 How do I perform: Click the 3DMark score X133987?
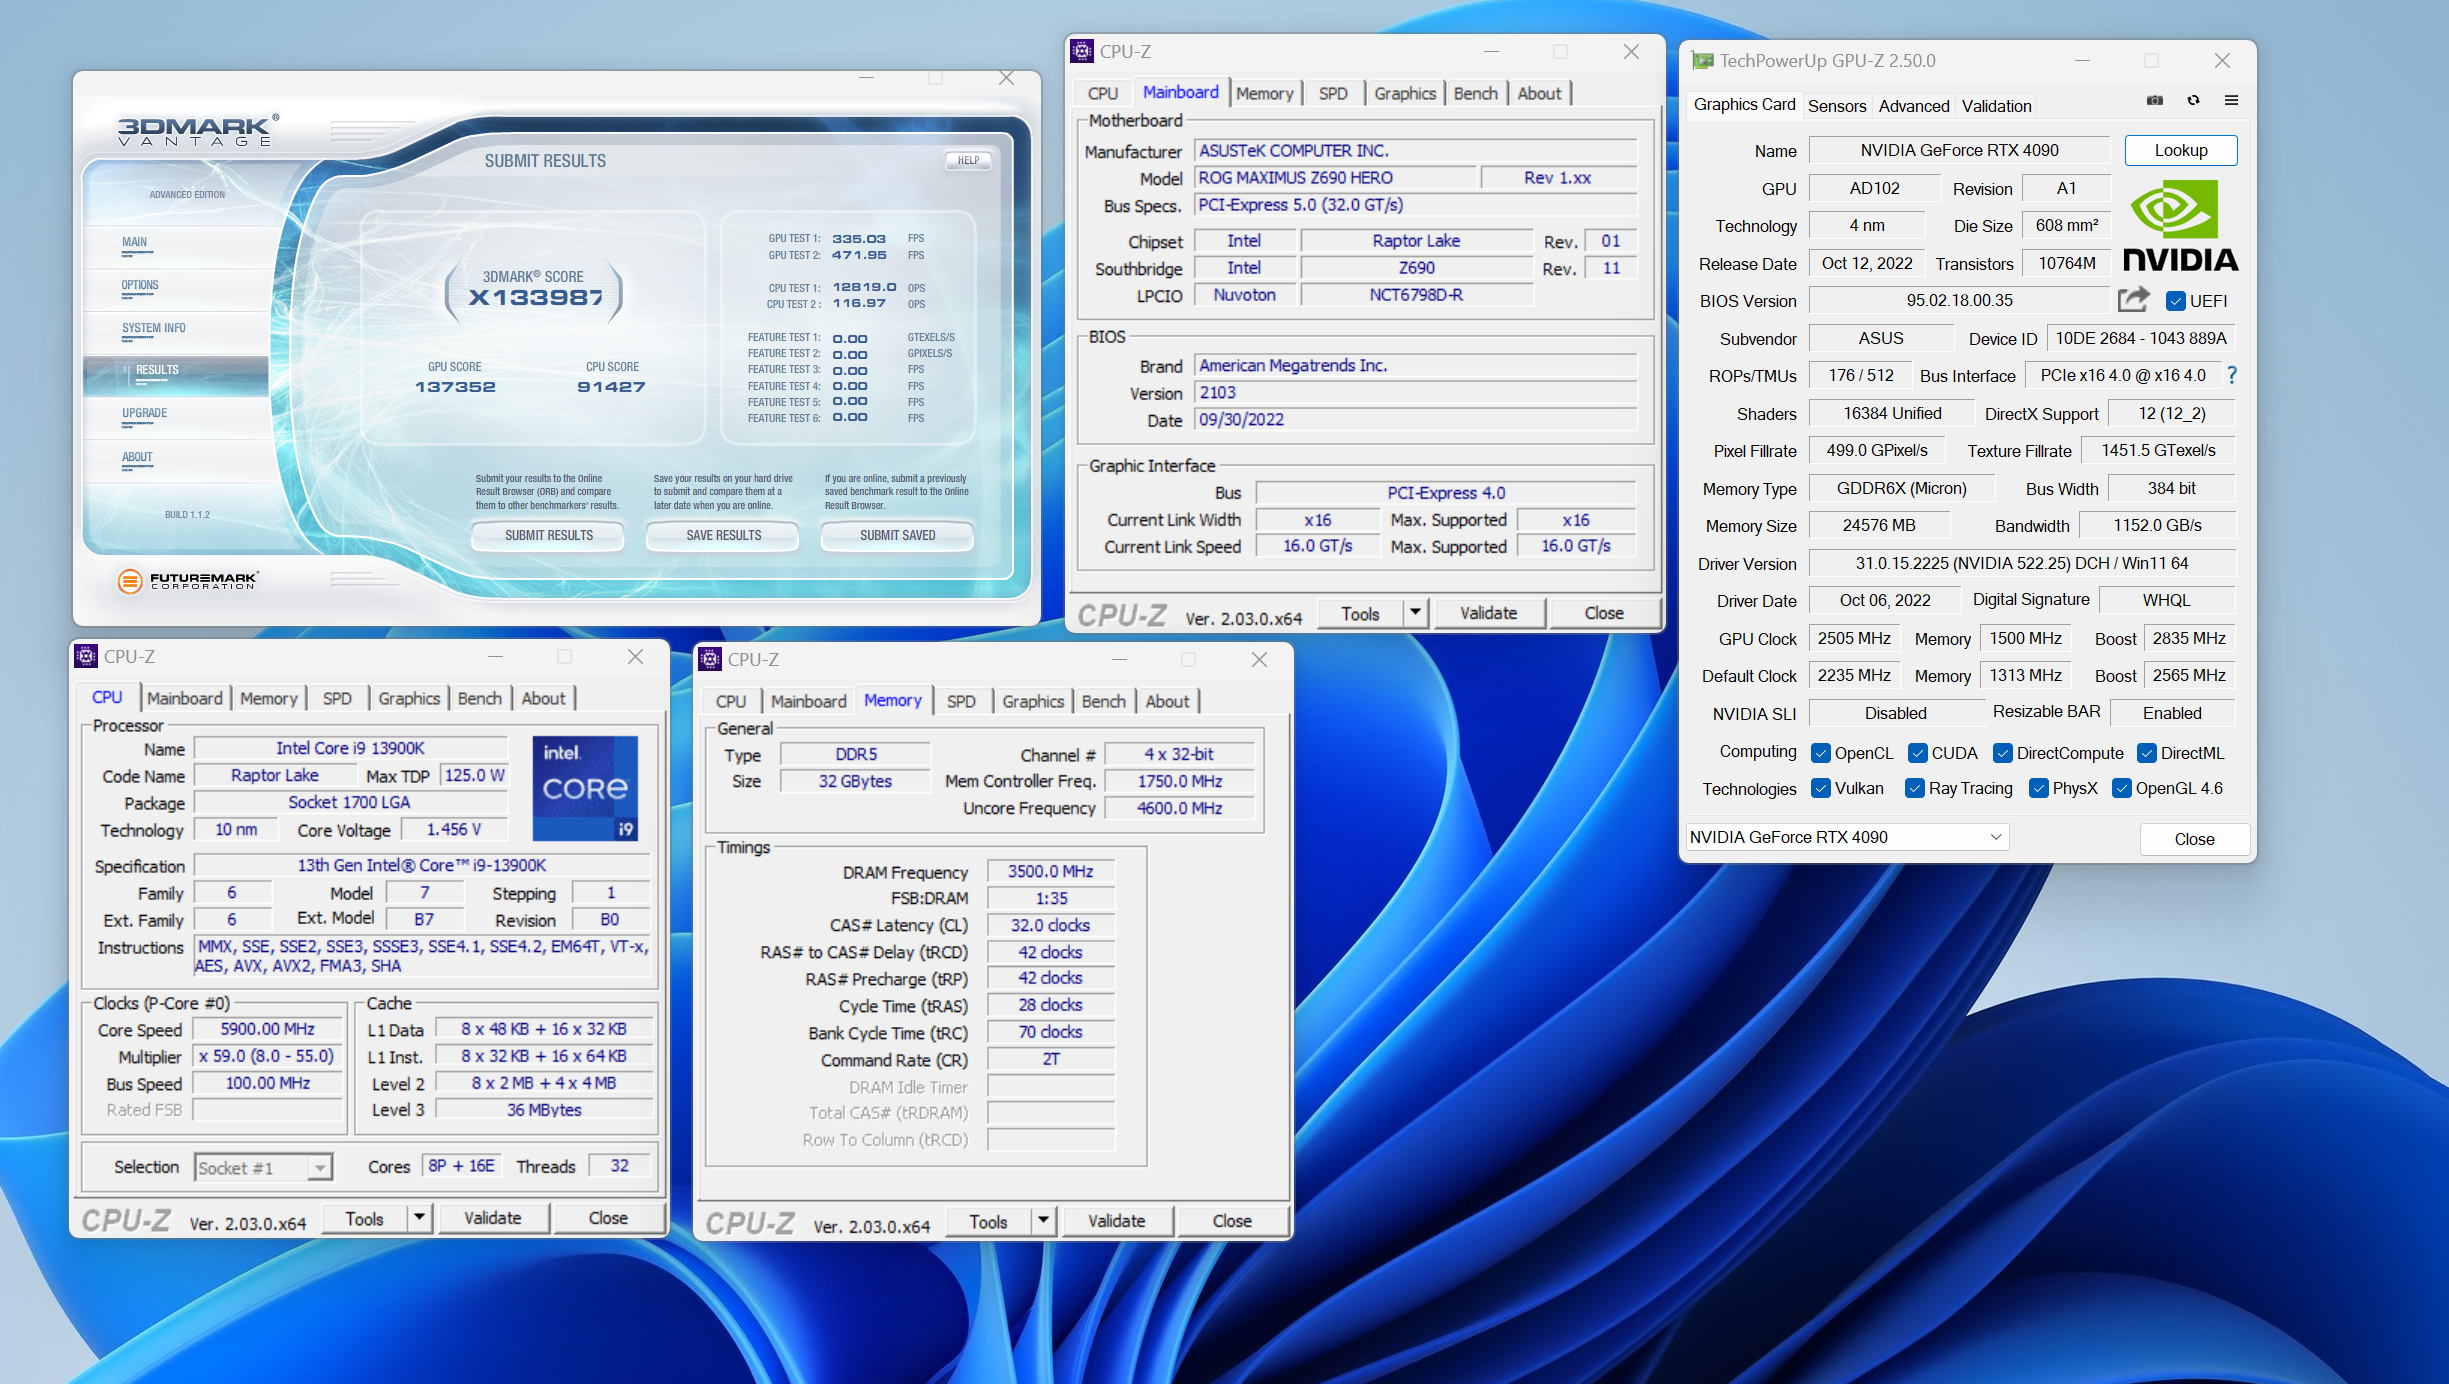tap(536, 297)
